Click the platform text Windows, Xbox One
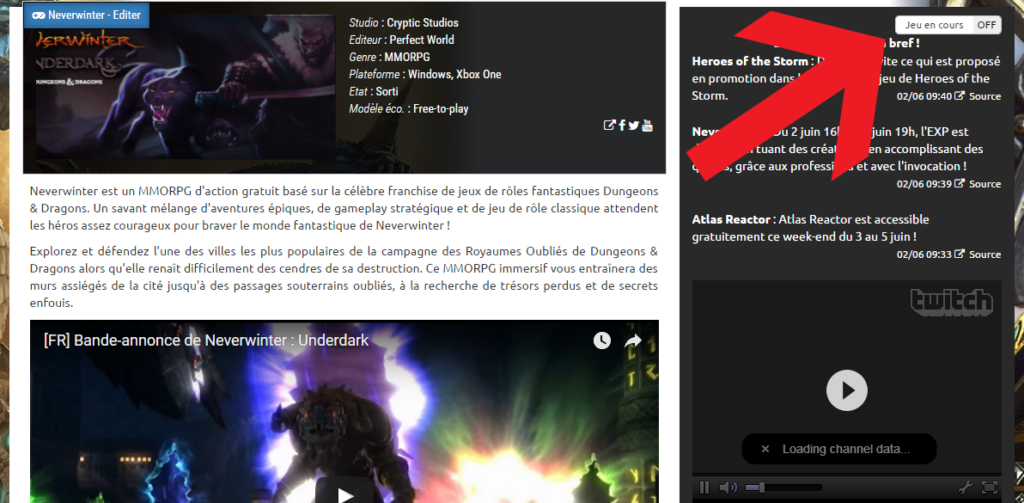The height and width of the screenshot is (503, 1024). 455,74
